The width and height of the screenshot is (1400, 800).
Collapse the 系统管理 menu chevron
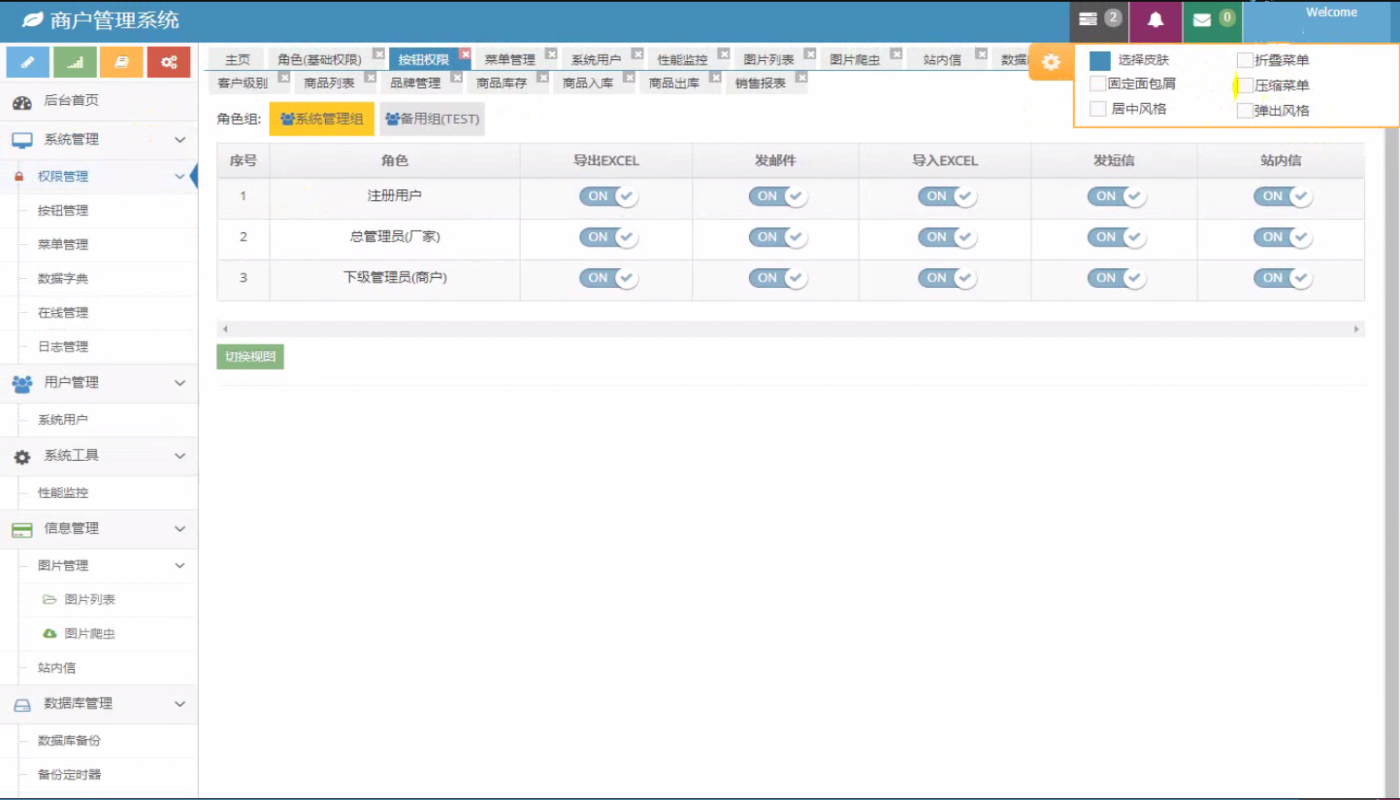[180, 140]
